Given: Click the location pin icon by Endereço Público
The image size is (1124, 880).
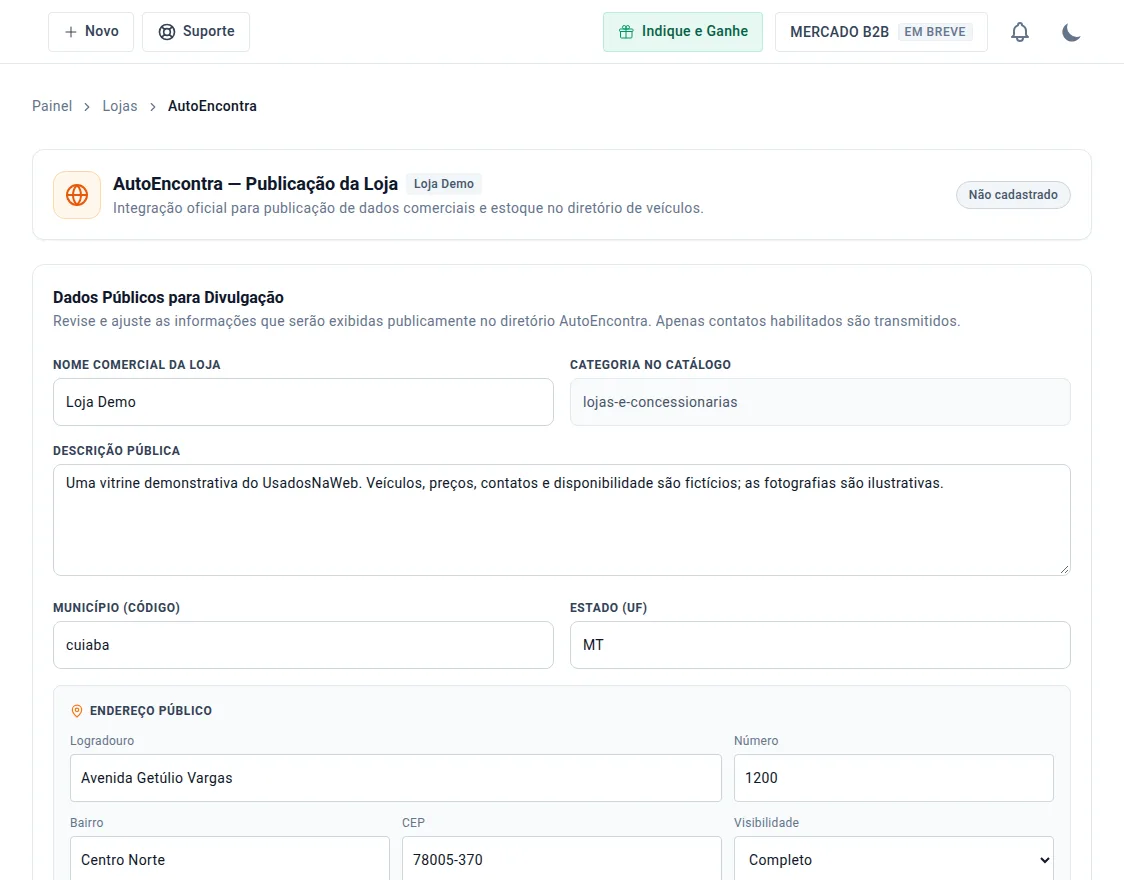Looking at the screenshot, I should [77, 711].
